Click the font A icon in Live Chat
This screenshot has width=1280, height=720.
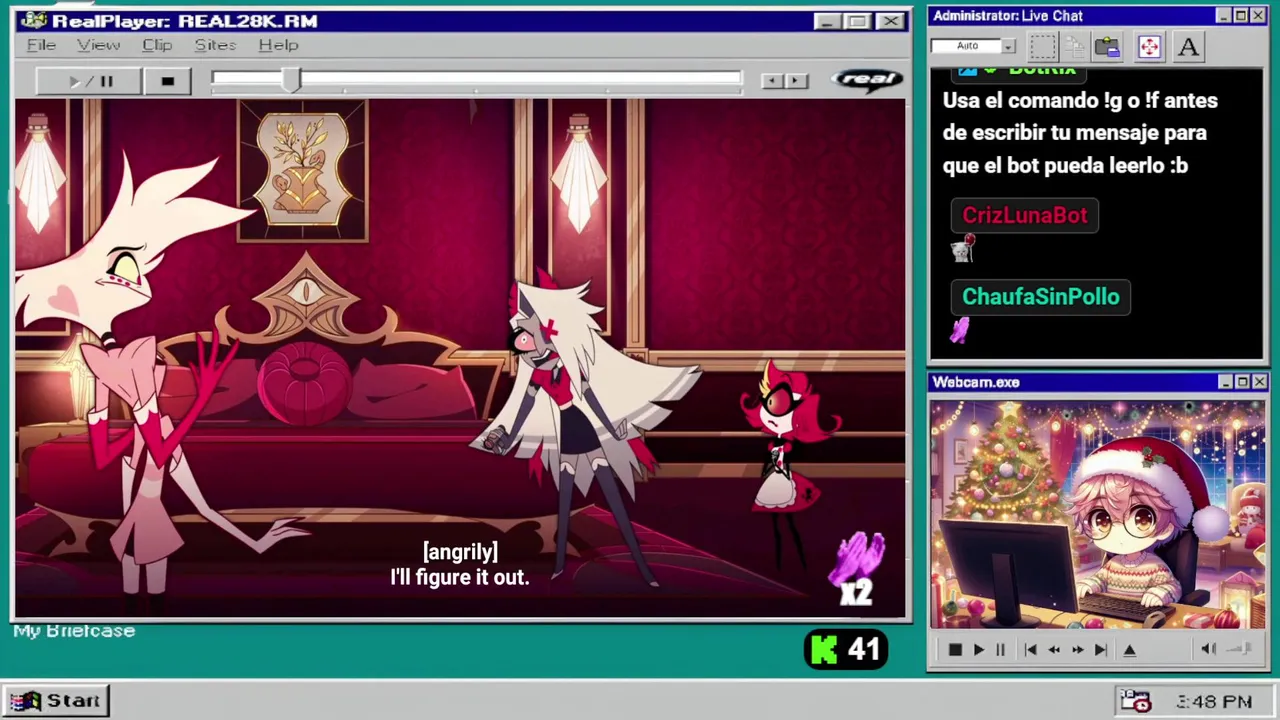point(1188,46)
